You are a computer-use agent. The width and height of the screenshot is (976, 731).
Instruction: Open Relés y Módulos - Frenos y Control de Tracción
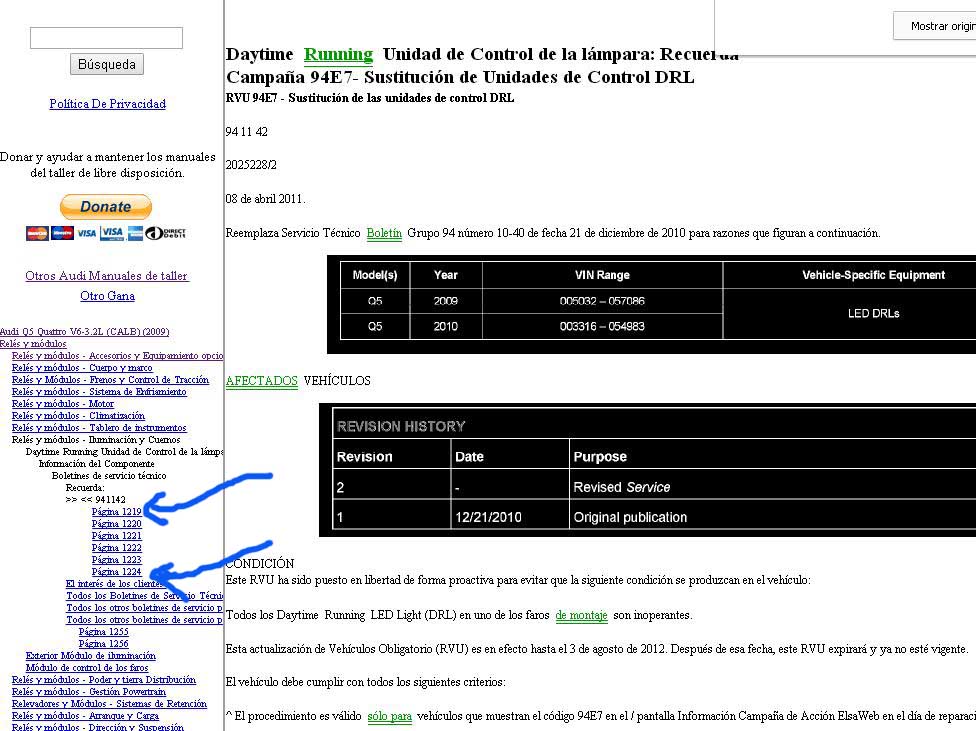coord(110,379)
